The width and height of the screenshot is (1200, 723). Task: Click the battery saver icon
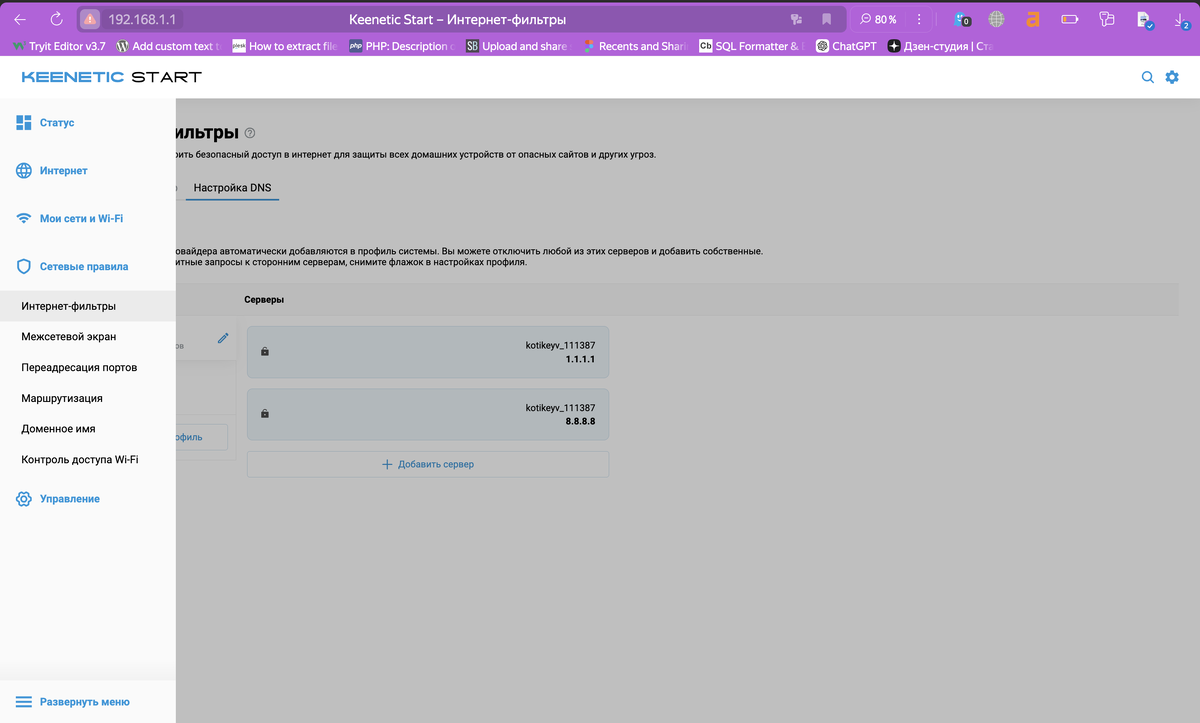1070,19
